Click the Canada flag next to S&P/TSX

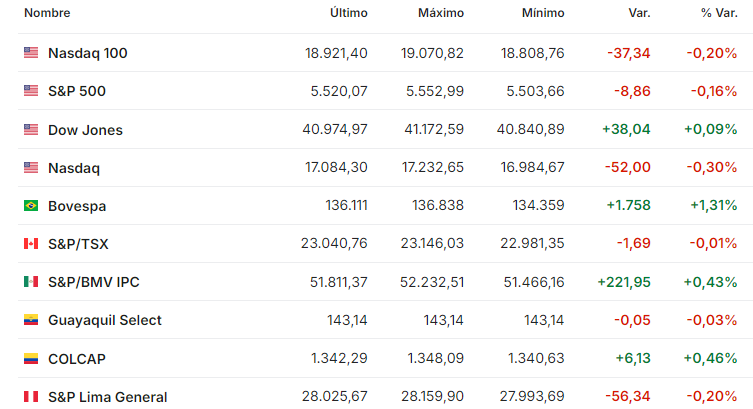(31, 243)
